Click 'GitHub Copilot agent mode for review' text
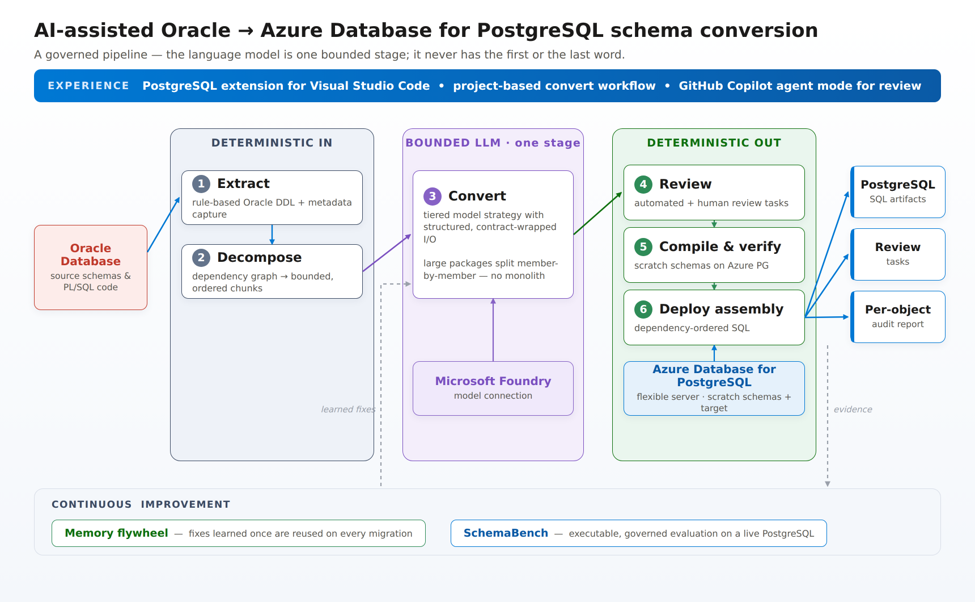 (800, 86)
